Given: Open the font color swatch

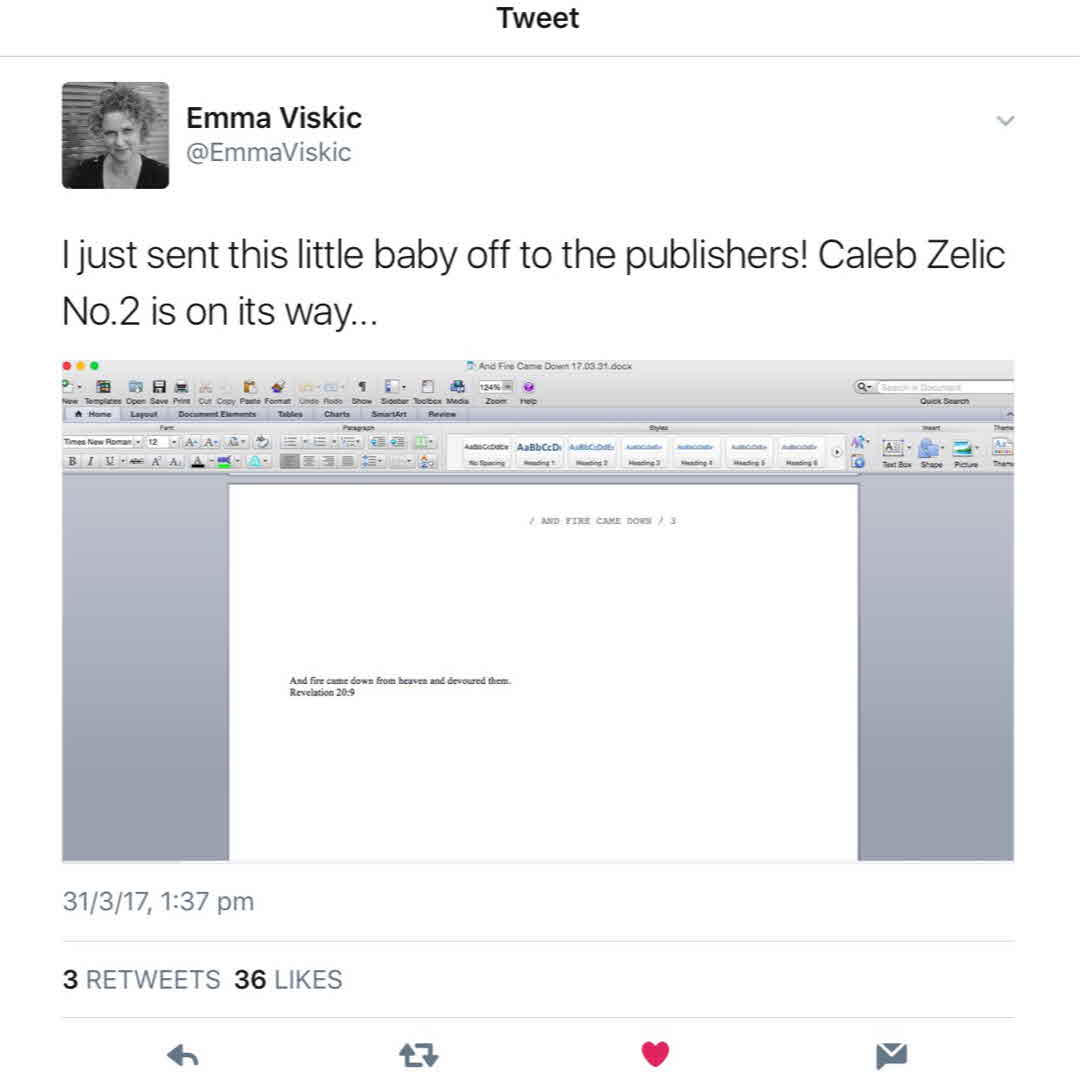Looking at the screenshot, I should point(197,461).
